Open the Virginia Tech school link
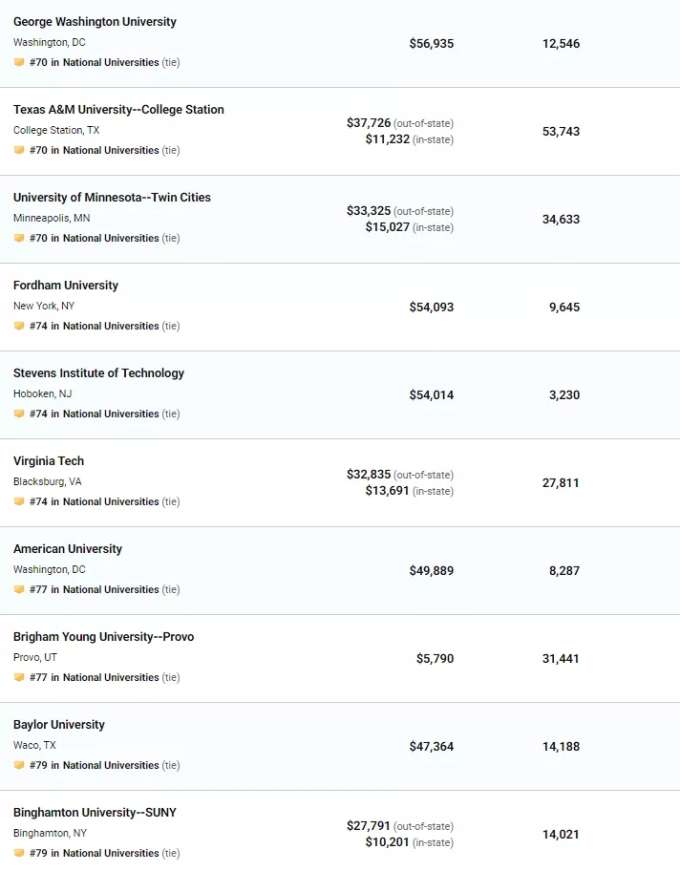This screenshot has height=877, width=680. pos(49,461)
